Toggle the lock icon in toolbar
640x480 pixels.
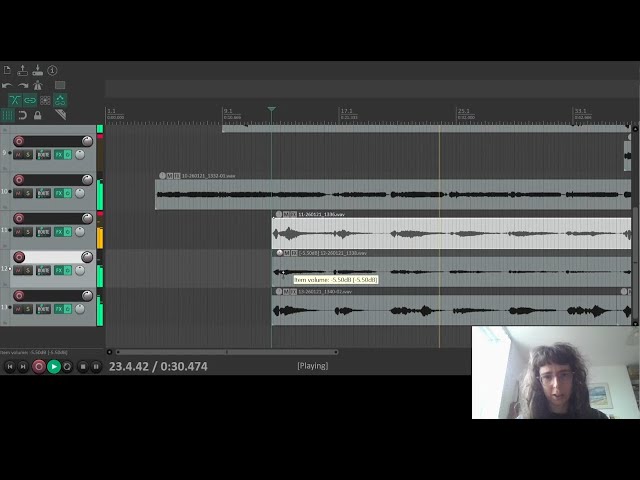click(x=38, y=115)
